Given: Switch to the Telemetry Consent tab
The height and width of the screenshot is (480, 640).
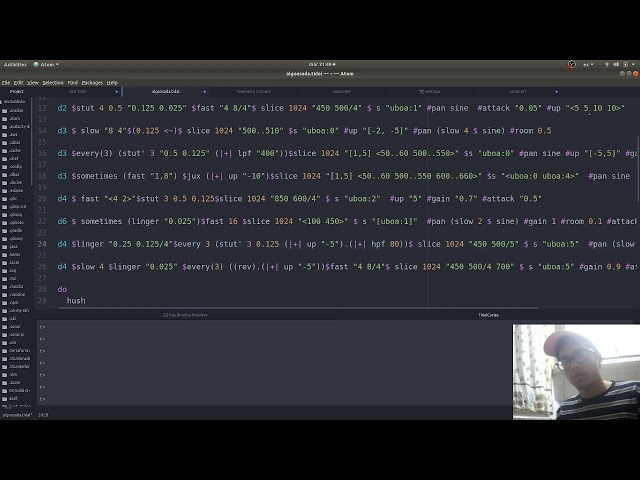Looking at the screenshot, I should (253, 91).
